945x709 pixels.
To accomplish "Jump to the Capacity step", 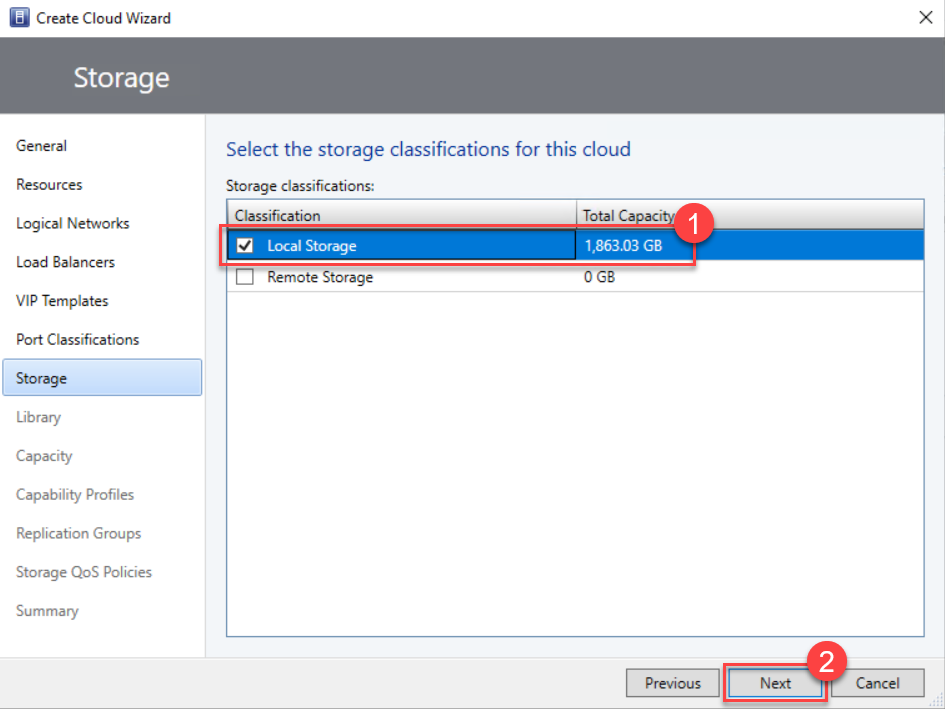I will [44, 455].
